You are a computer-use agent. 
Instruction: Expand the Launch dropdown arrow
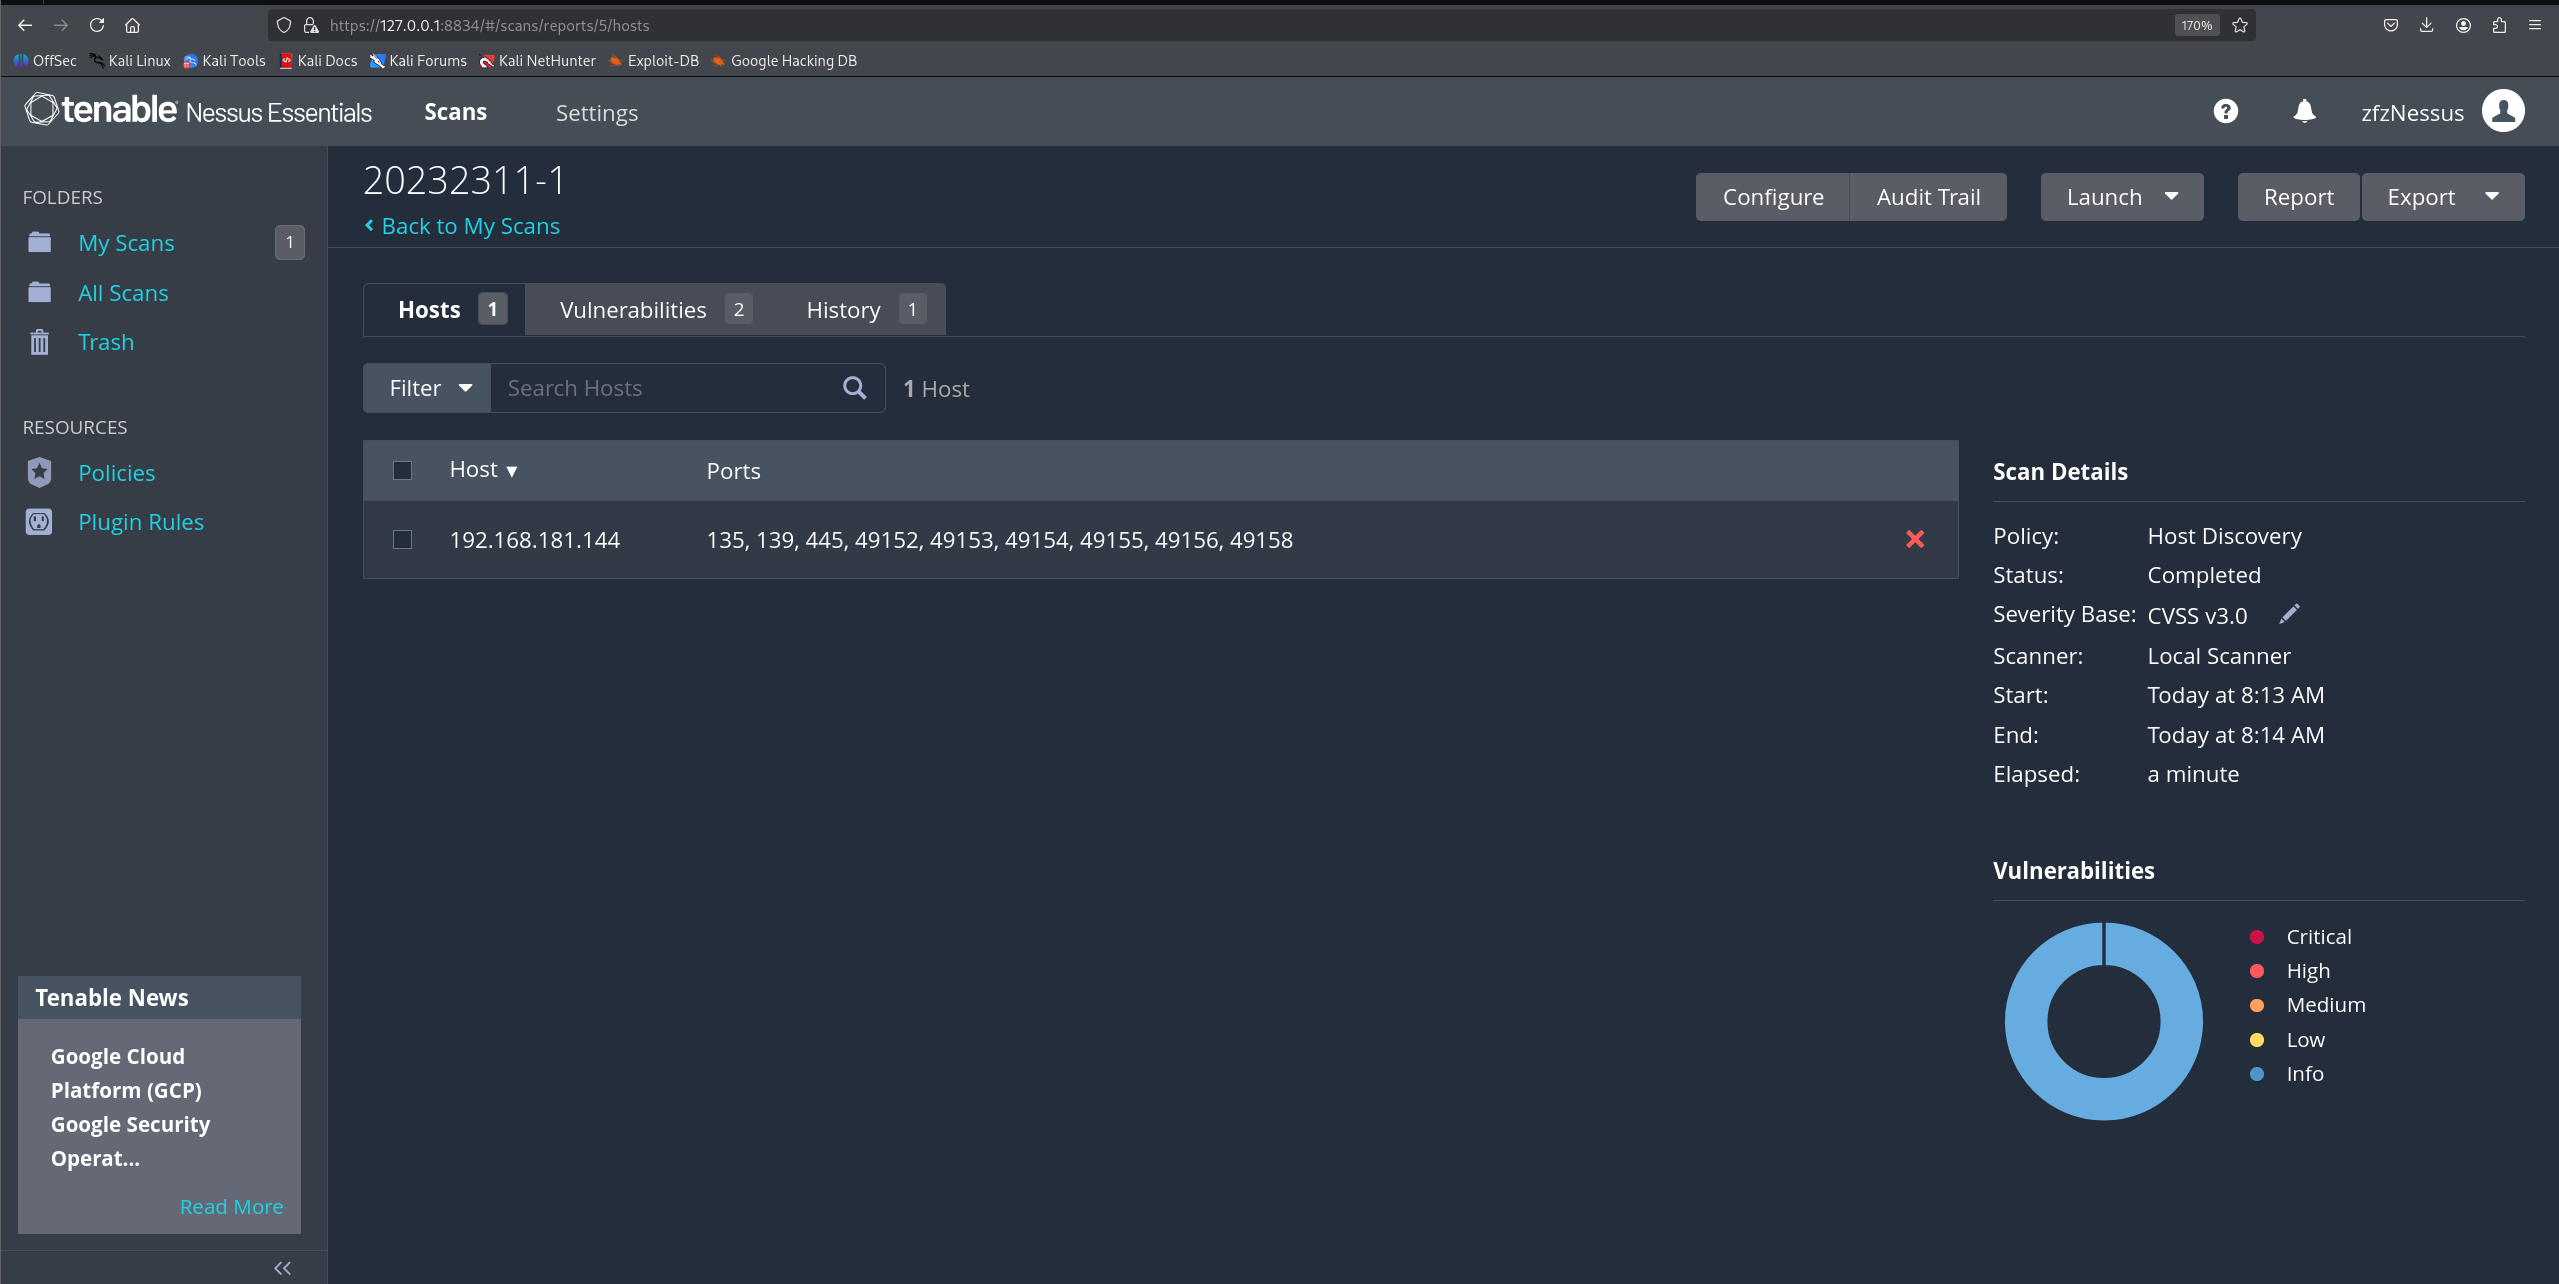[x=2171, y=197]
